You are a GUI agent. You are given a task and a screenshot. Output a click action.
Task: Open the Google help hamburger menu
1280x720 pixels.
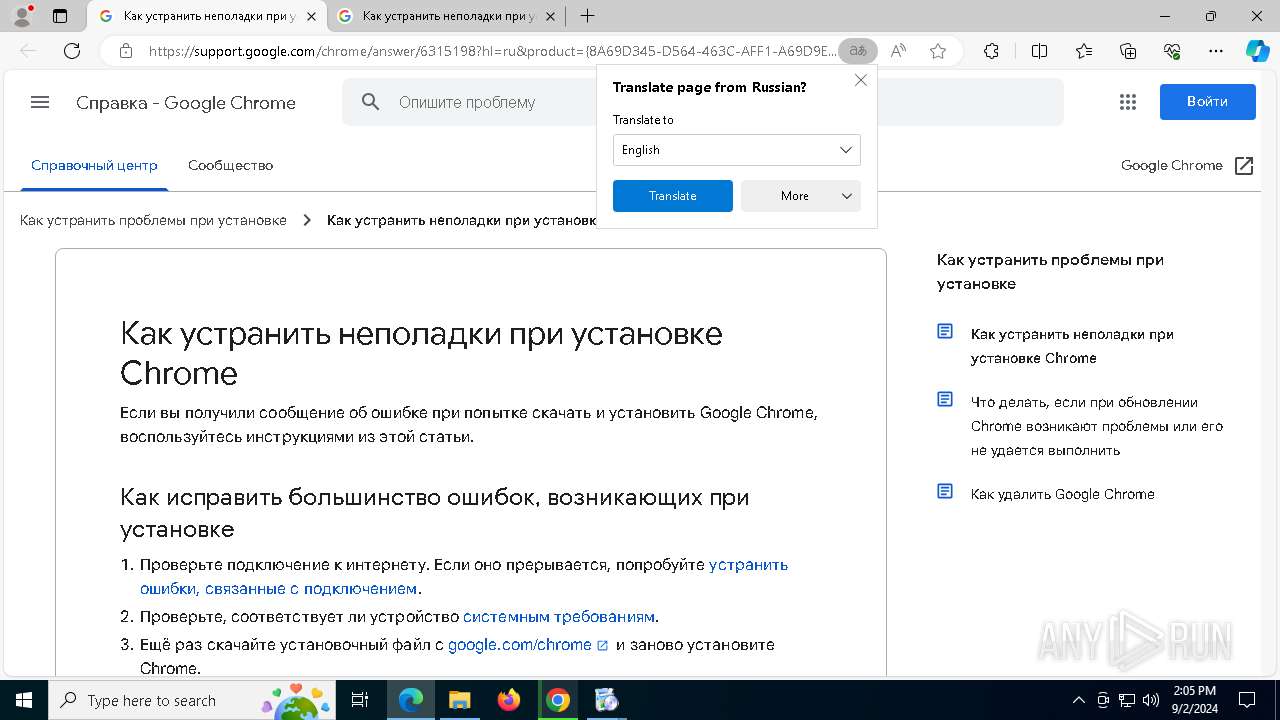[x=40, y=102]
